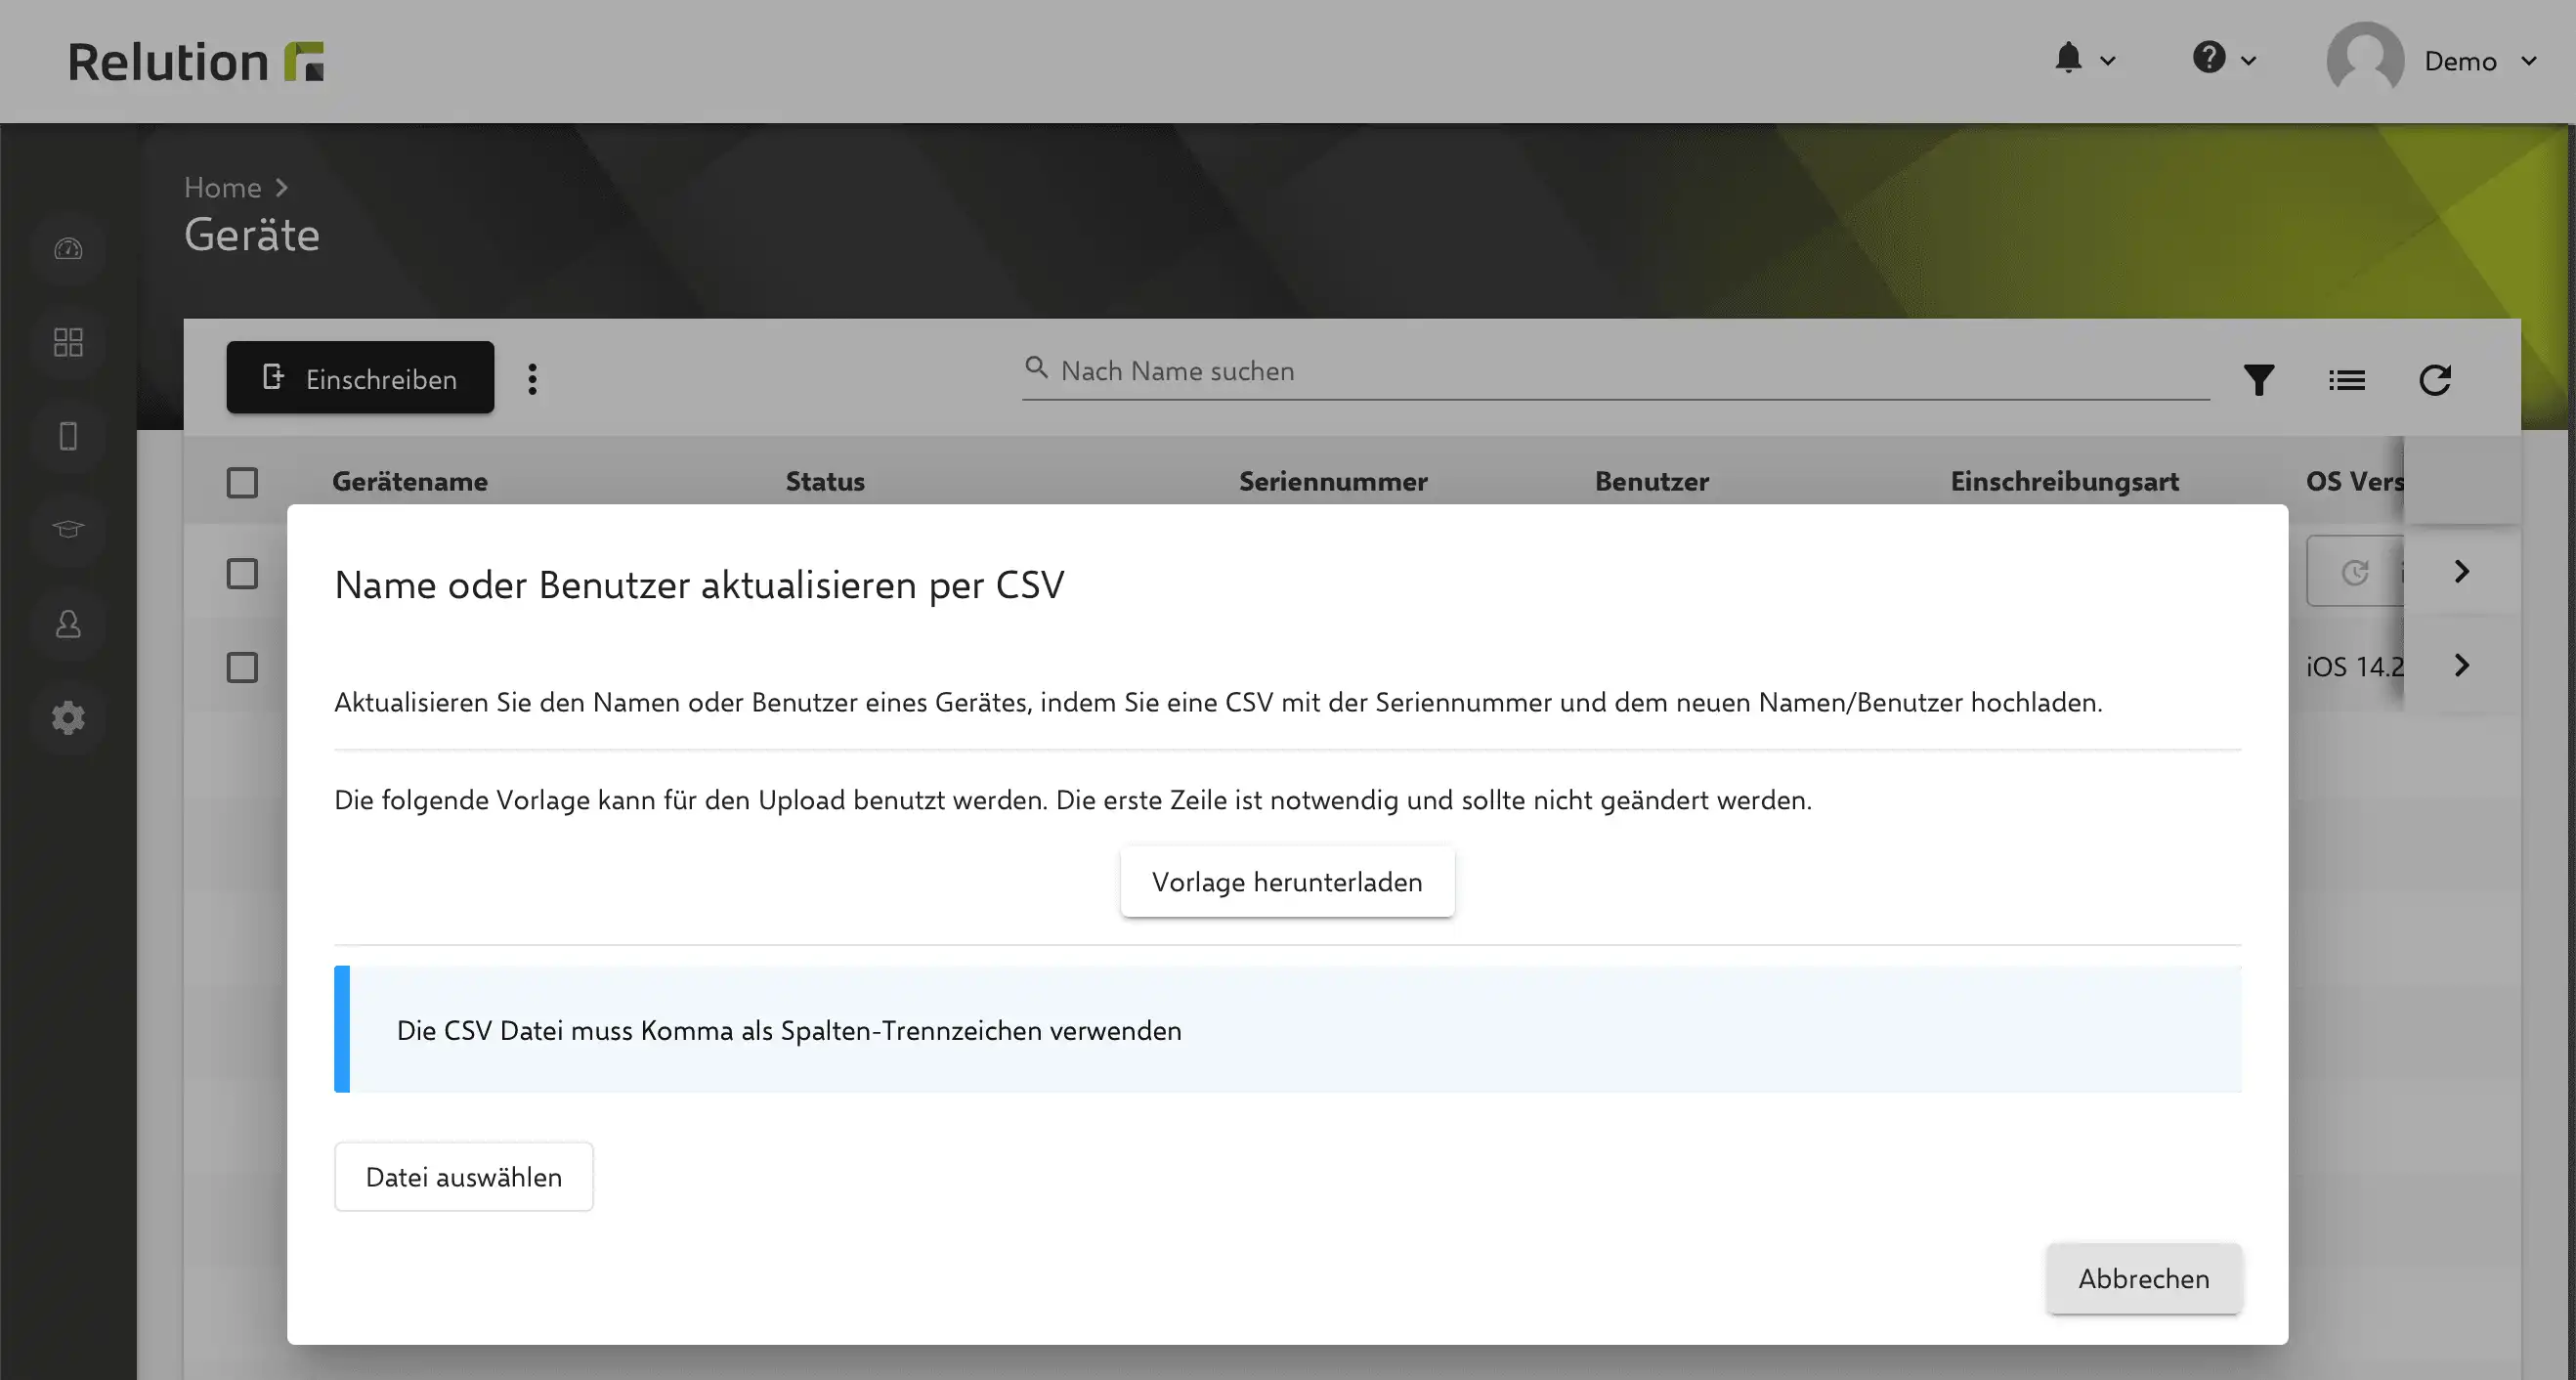Click the Datei auswählen button
The image size is (2576, 1380).
464,1177
